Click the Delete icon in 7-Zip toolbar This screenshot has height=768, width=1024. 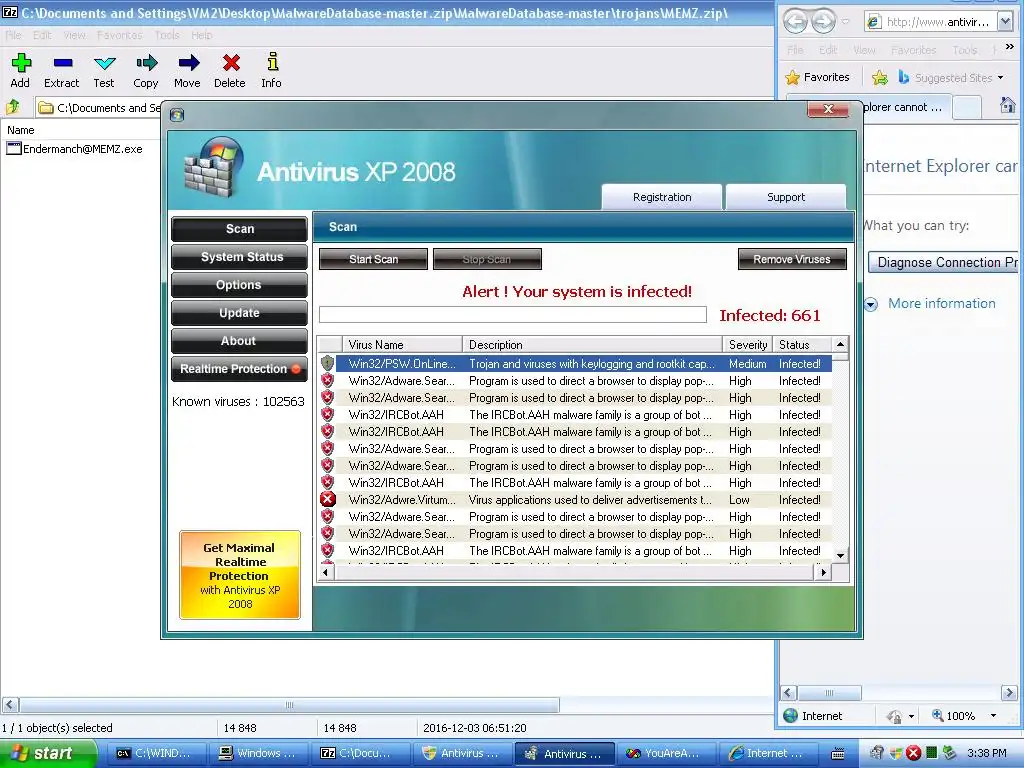coord(231,63)
